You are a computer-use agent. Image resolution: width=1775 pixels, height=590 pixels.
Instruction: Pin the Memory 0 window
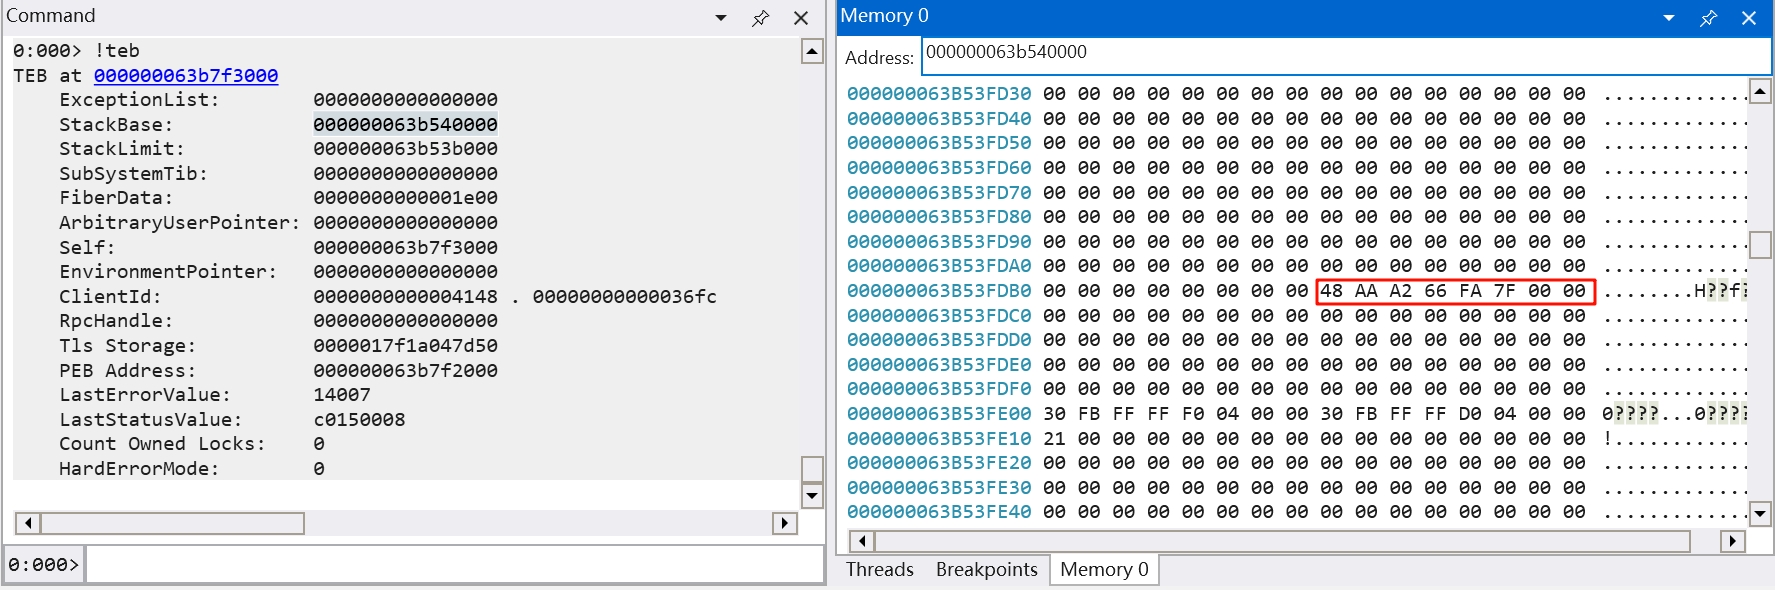point(1708,18)
